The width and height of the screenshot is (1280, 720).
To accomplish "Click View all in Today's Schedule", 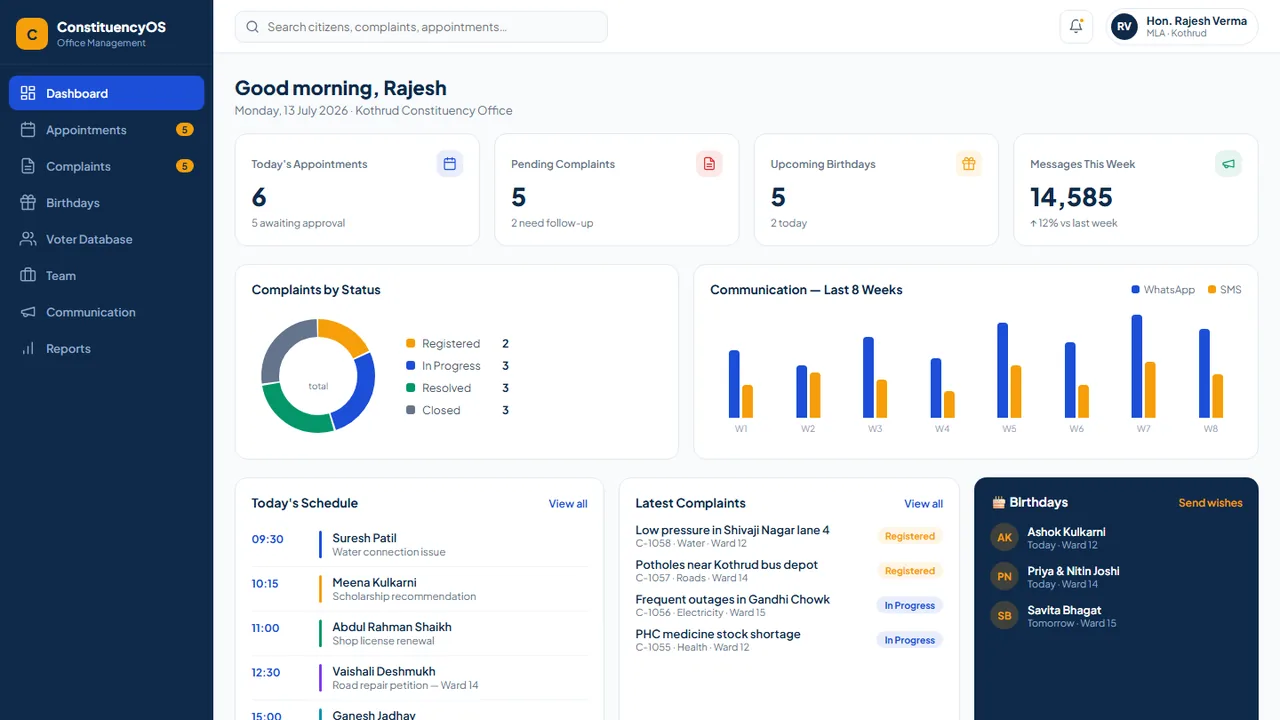I will pos(568,504).
